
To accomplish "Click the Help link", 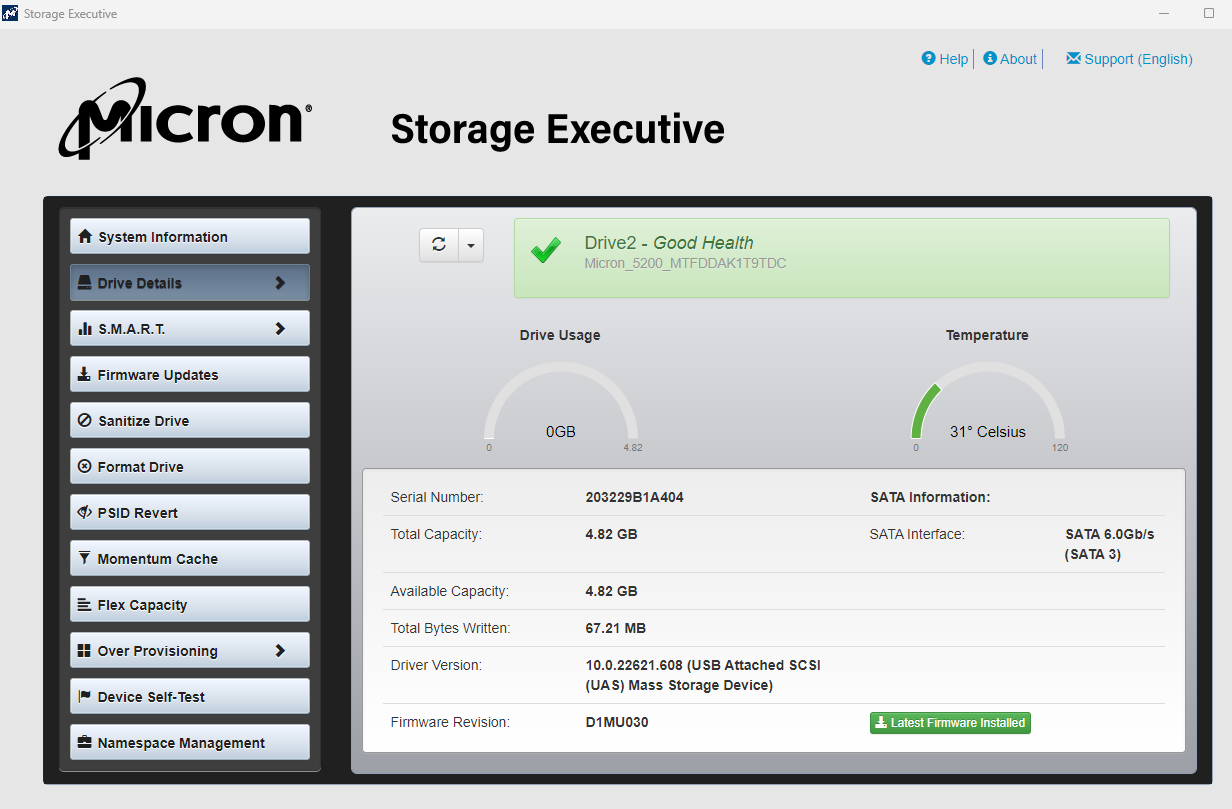I will 954,59.
